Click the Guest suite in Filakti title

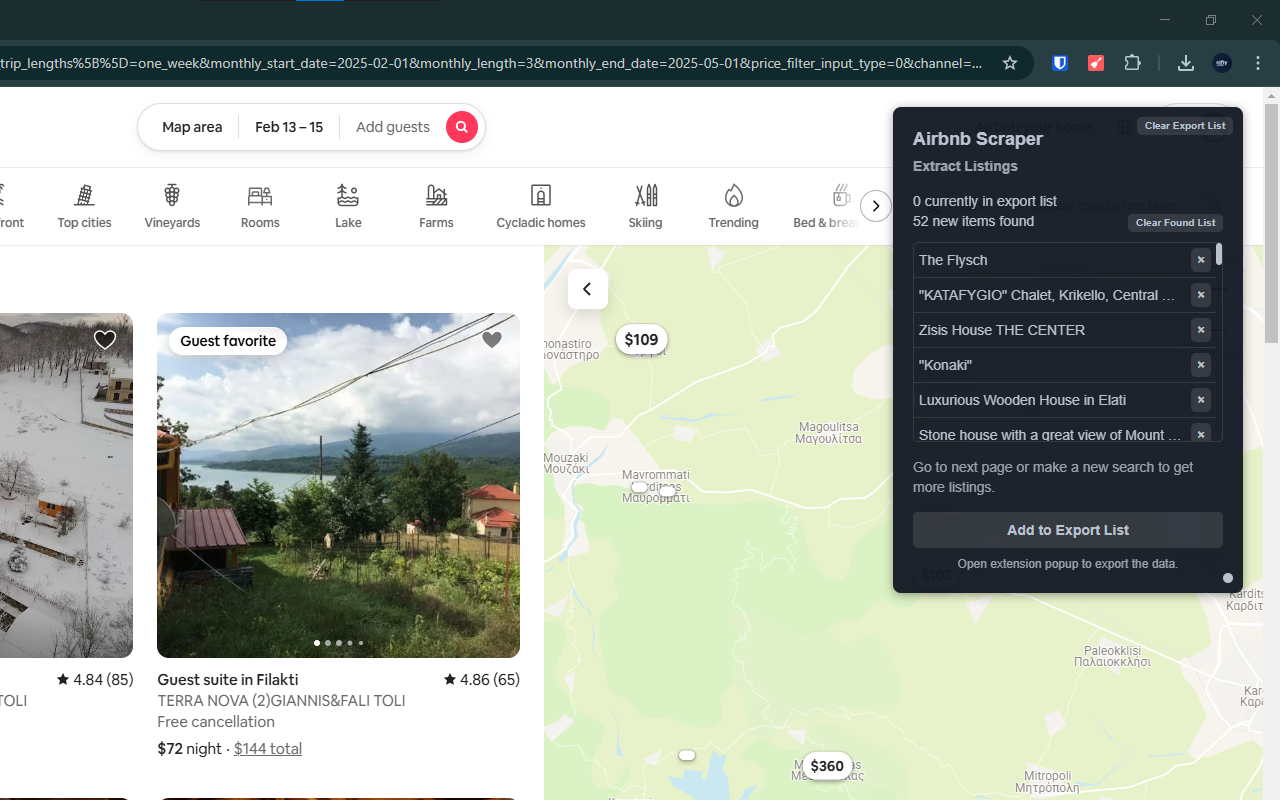coord(228,680)
